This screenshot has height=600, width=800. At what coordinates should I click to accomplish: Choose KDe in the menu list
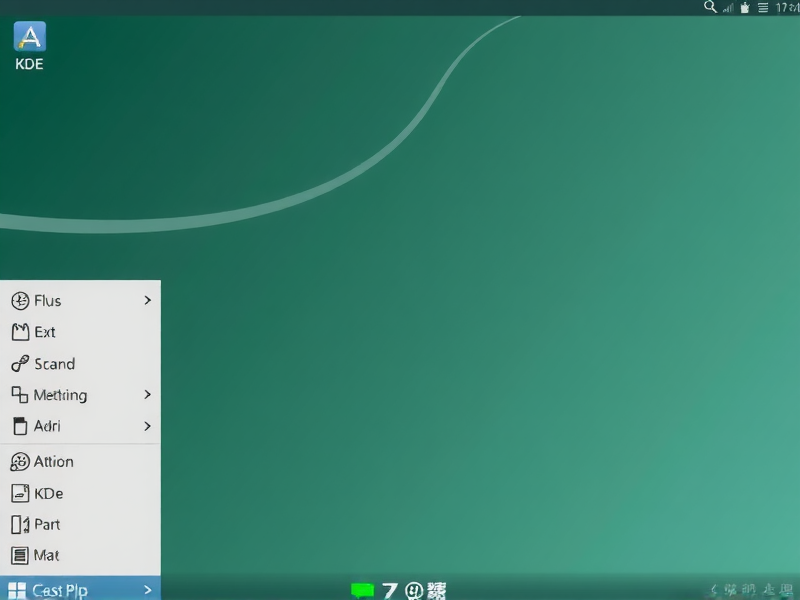50,493
